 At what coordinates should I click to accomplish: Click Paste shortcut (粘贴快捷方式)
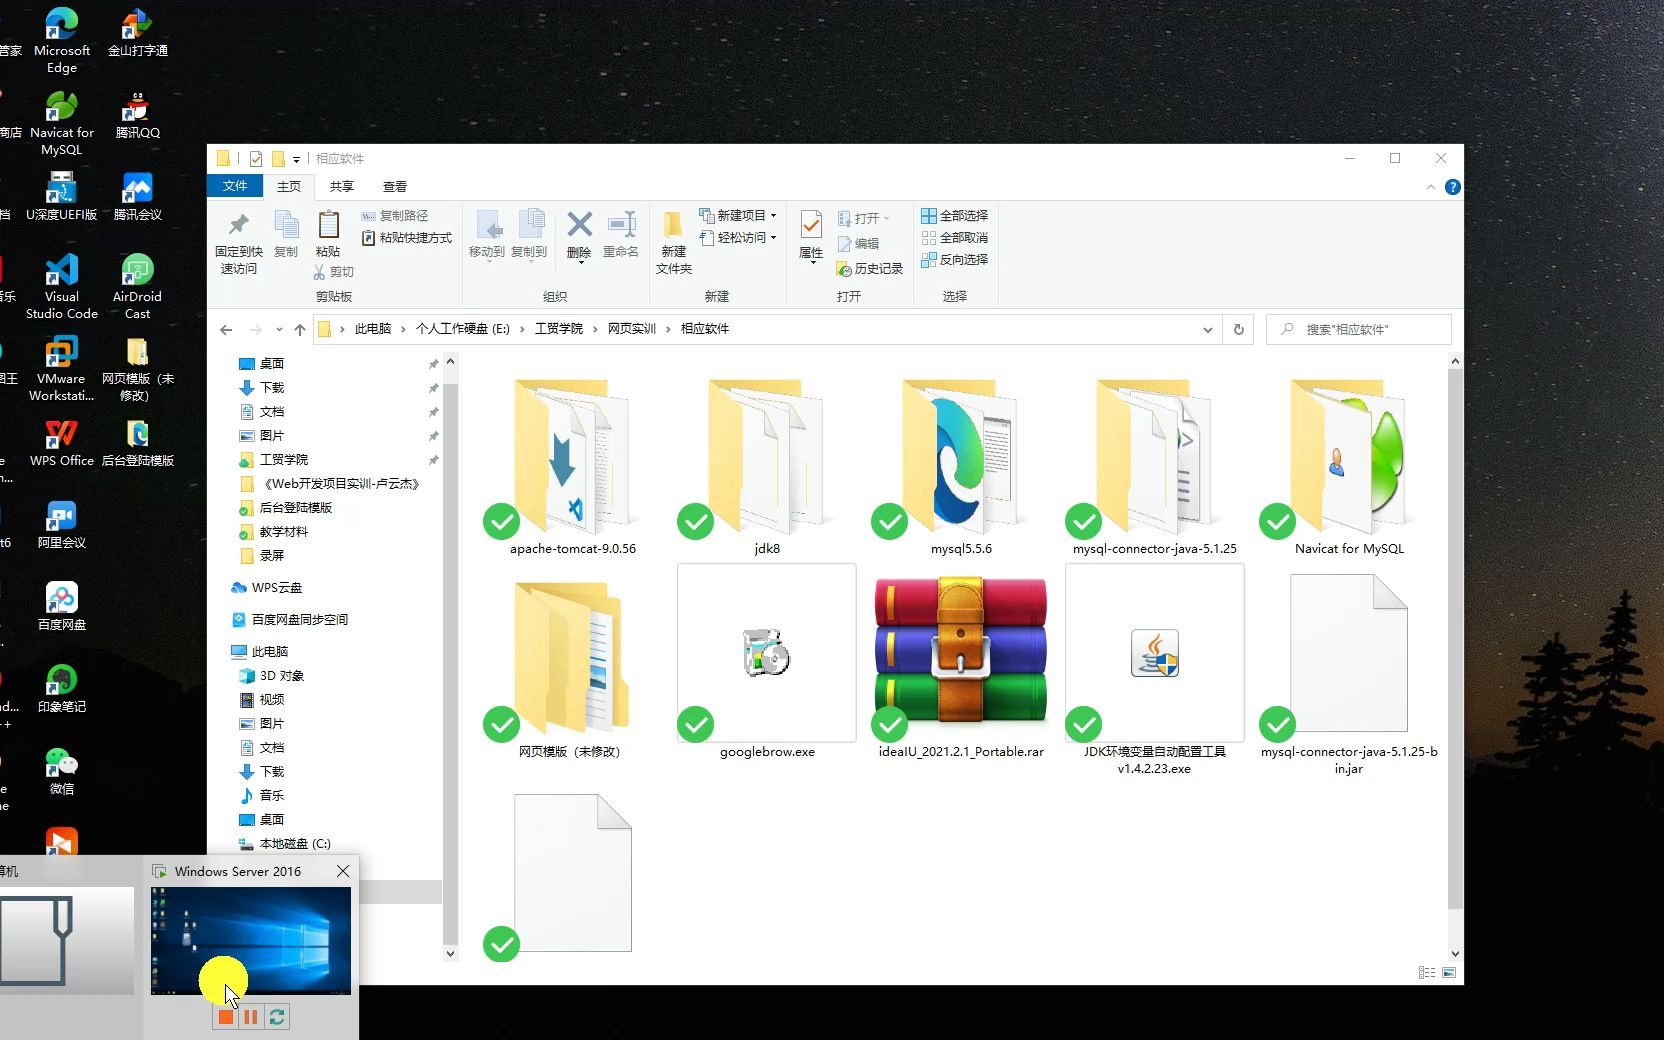[406, 238]
